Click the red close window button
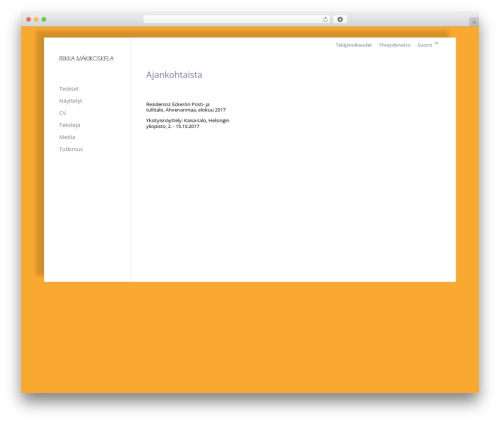Screen dimensions: 500x423 coord(29,20)
